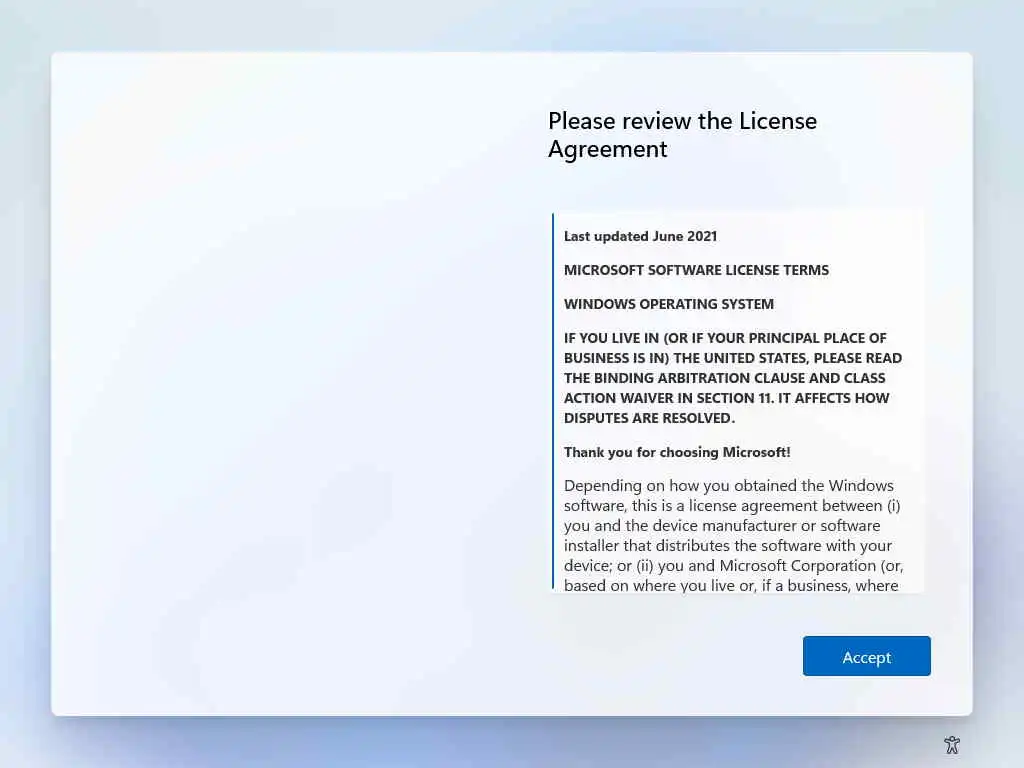
Task: Select the 'Last updated June 2021' line
Action: (640, 236)
